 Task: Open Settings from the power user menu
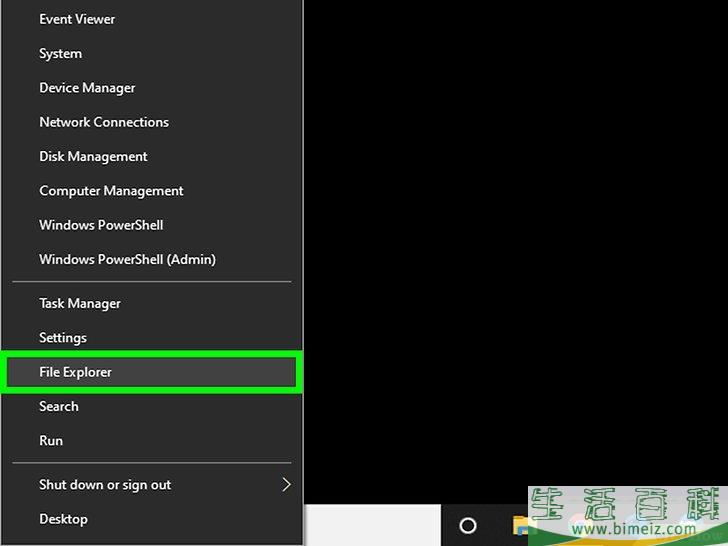tap(63, 338)
